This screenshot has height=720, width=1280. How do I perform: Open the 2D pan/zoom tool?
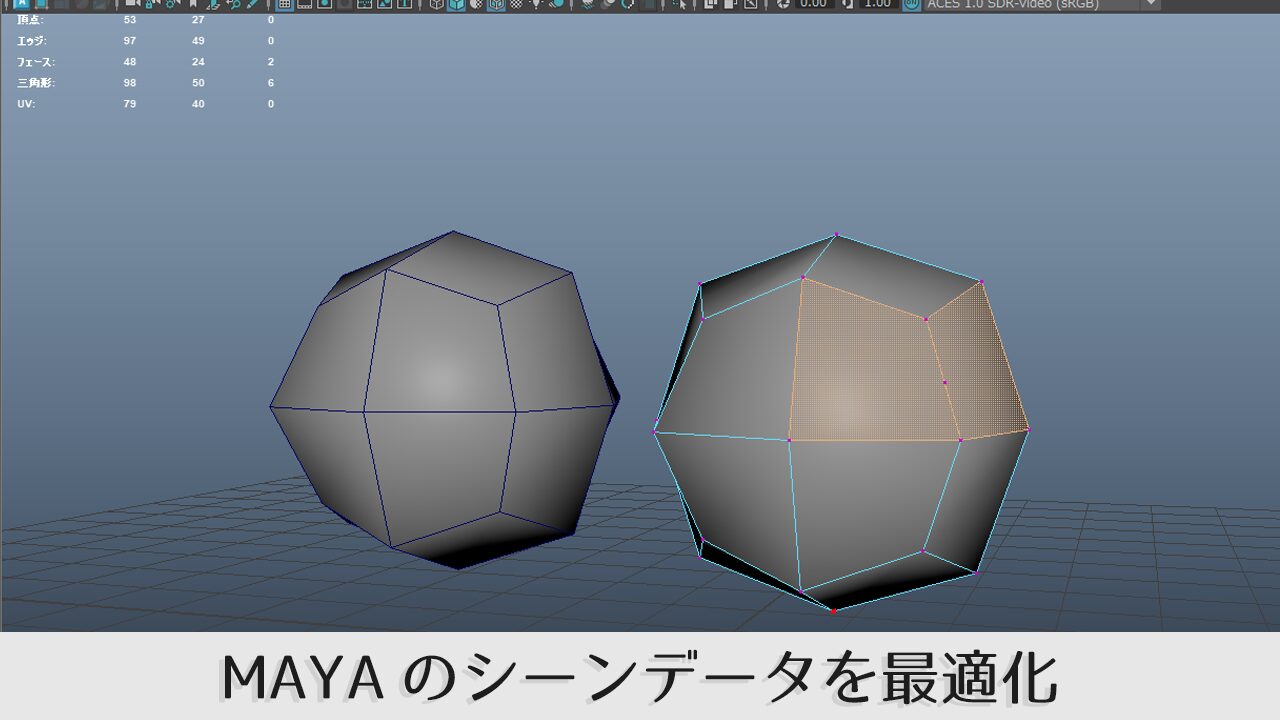(x=236, y=7)
